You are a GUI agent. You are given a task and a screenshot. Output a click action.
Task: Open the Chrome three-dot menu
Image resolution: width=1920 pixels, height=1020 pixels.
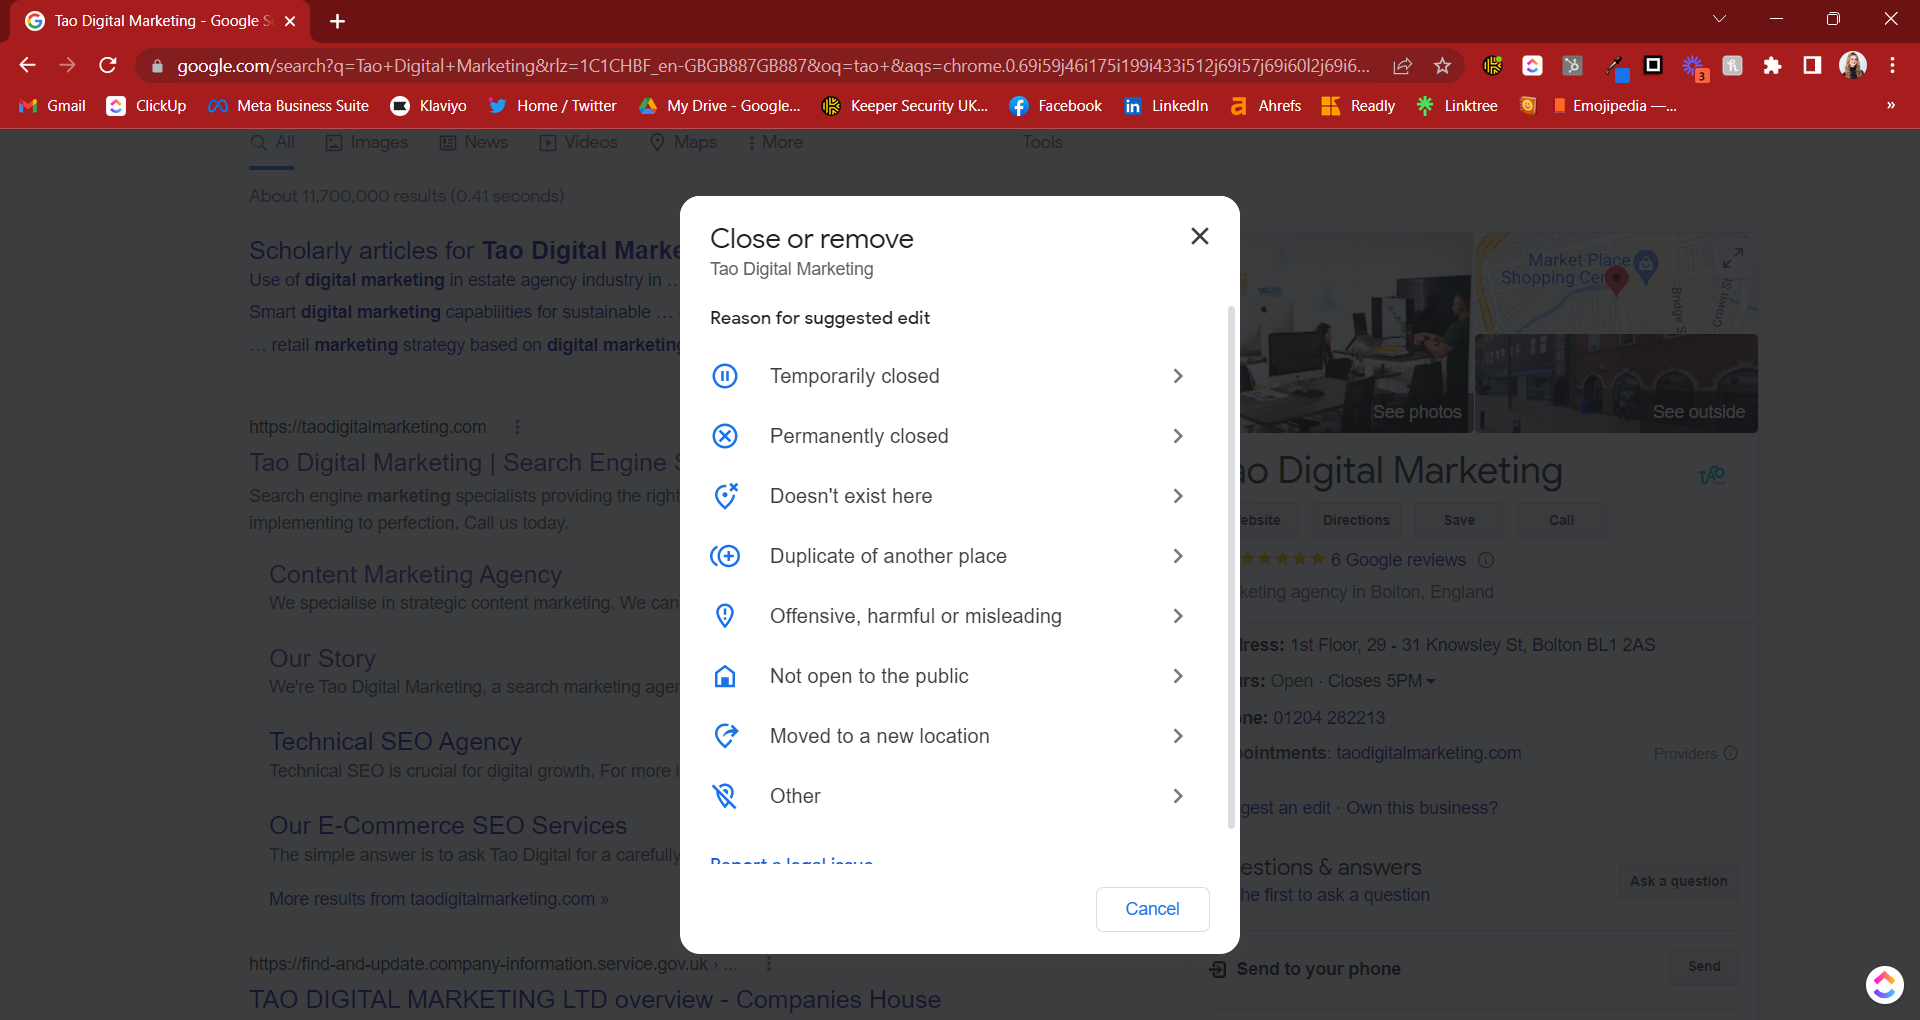coord(1892,66)
